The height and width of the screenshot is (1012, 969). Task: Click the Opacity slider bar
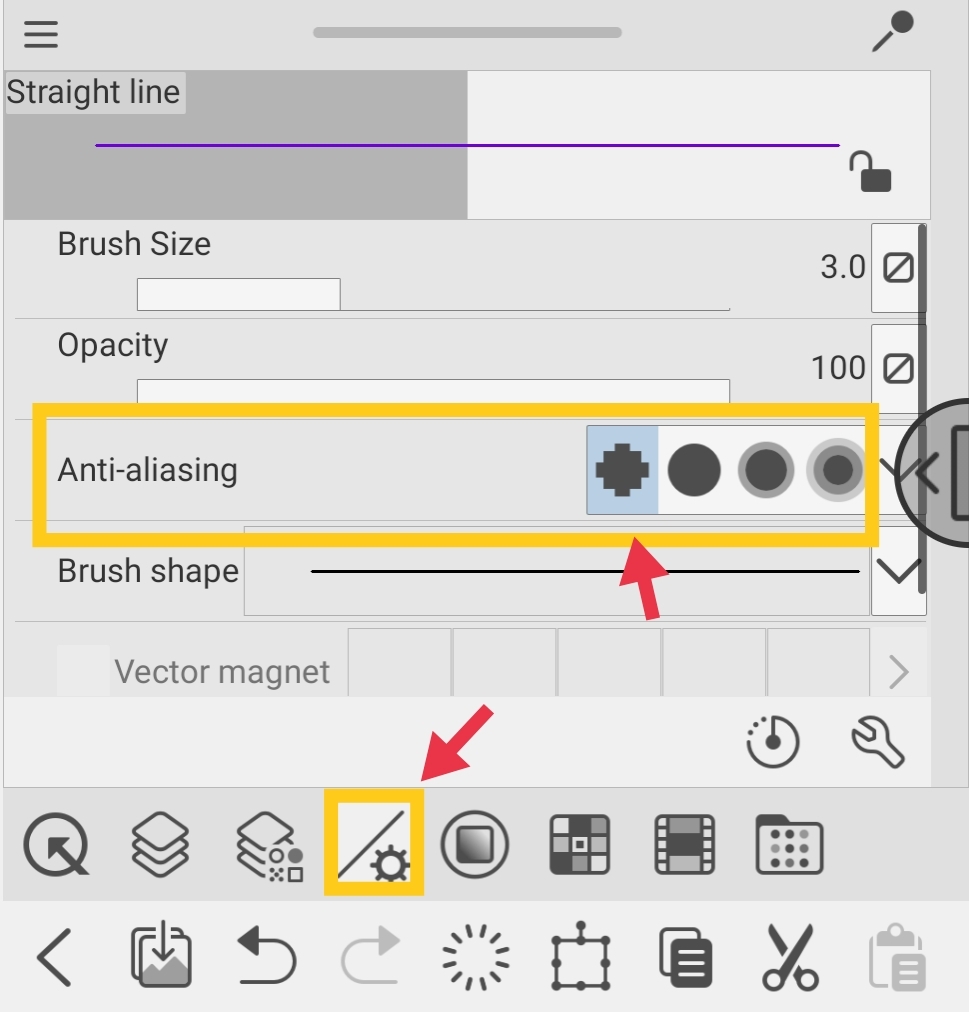pos(433,391)
